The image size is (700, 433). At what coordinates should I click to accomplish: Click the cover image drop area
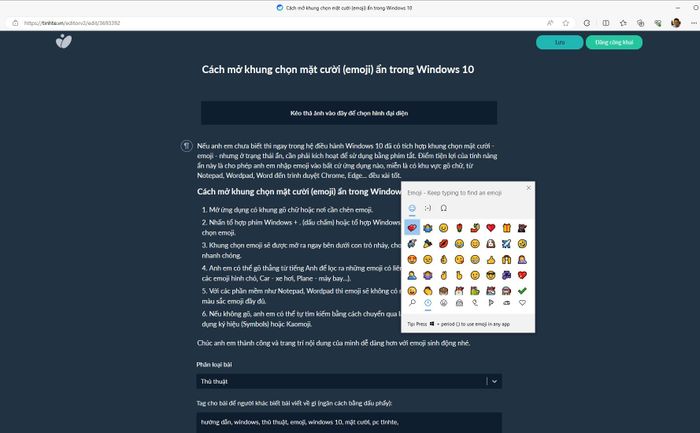(x=349, y=113)
